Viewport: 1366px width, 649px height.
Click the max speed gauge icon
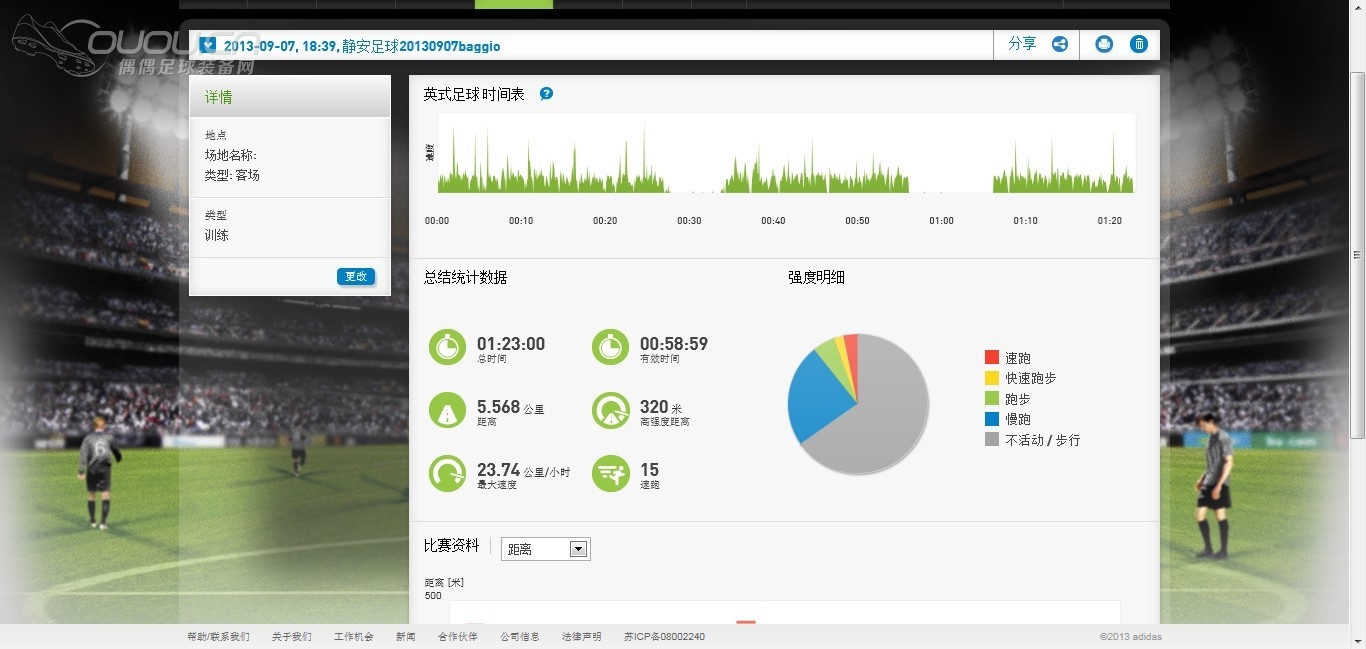coord(447,473)
